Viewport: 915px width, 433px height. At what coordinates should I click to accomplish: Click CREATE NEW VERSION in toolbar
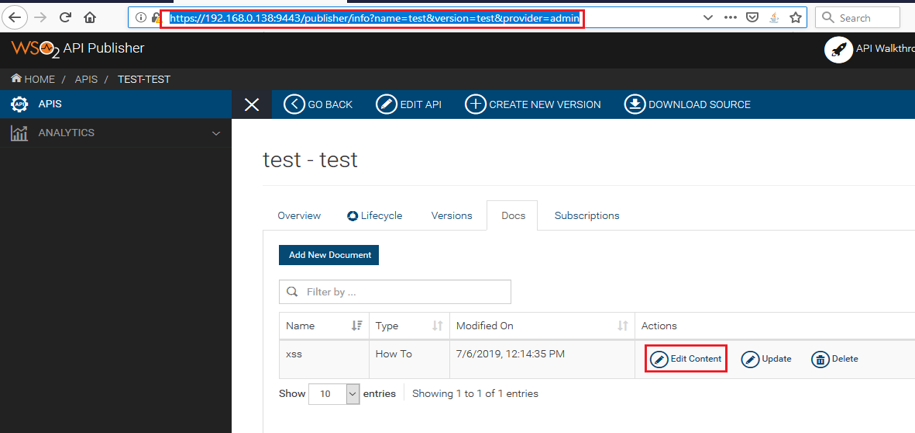[533, 104]
